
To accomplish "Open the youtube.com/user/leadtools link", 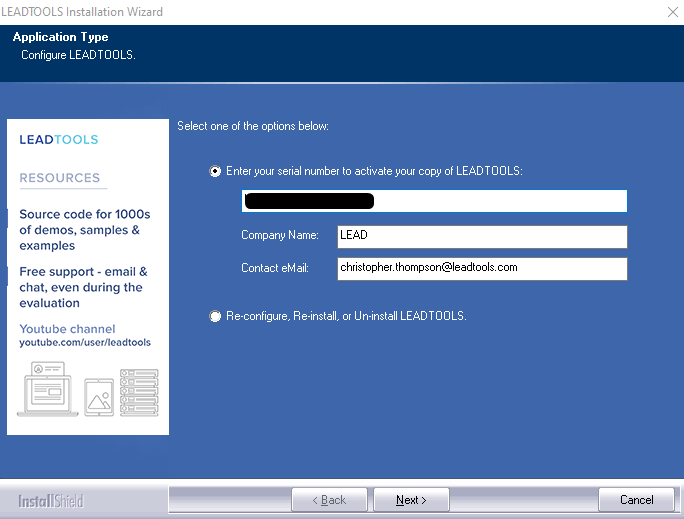I will pos(85,343).
